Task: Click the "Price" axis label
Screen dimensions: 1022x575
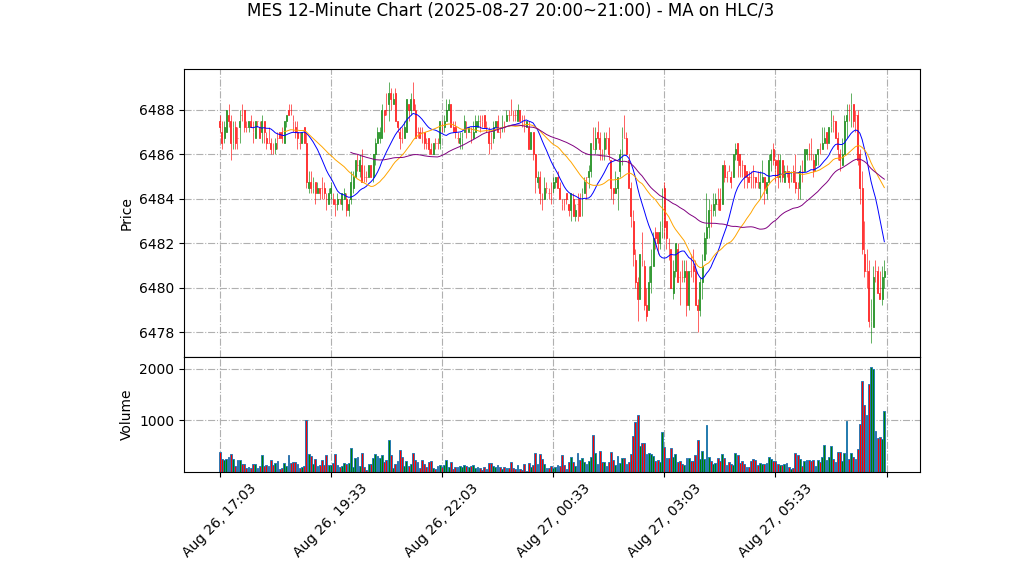Action: [126, 215]
